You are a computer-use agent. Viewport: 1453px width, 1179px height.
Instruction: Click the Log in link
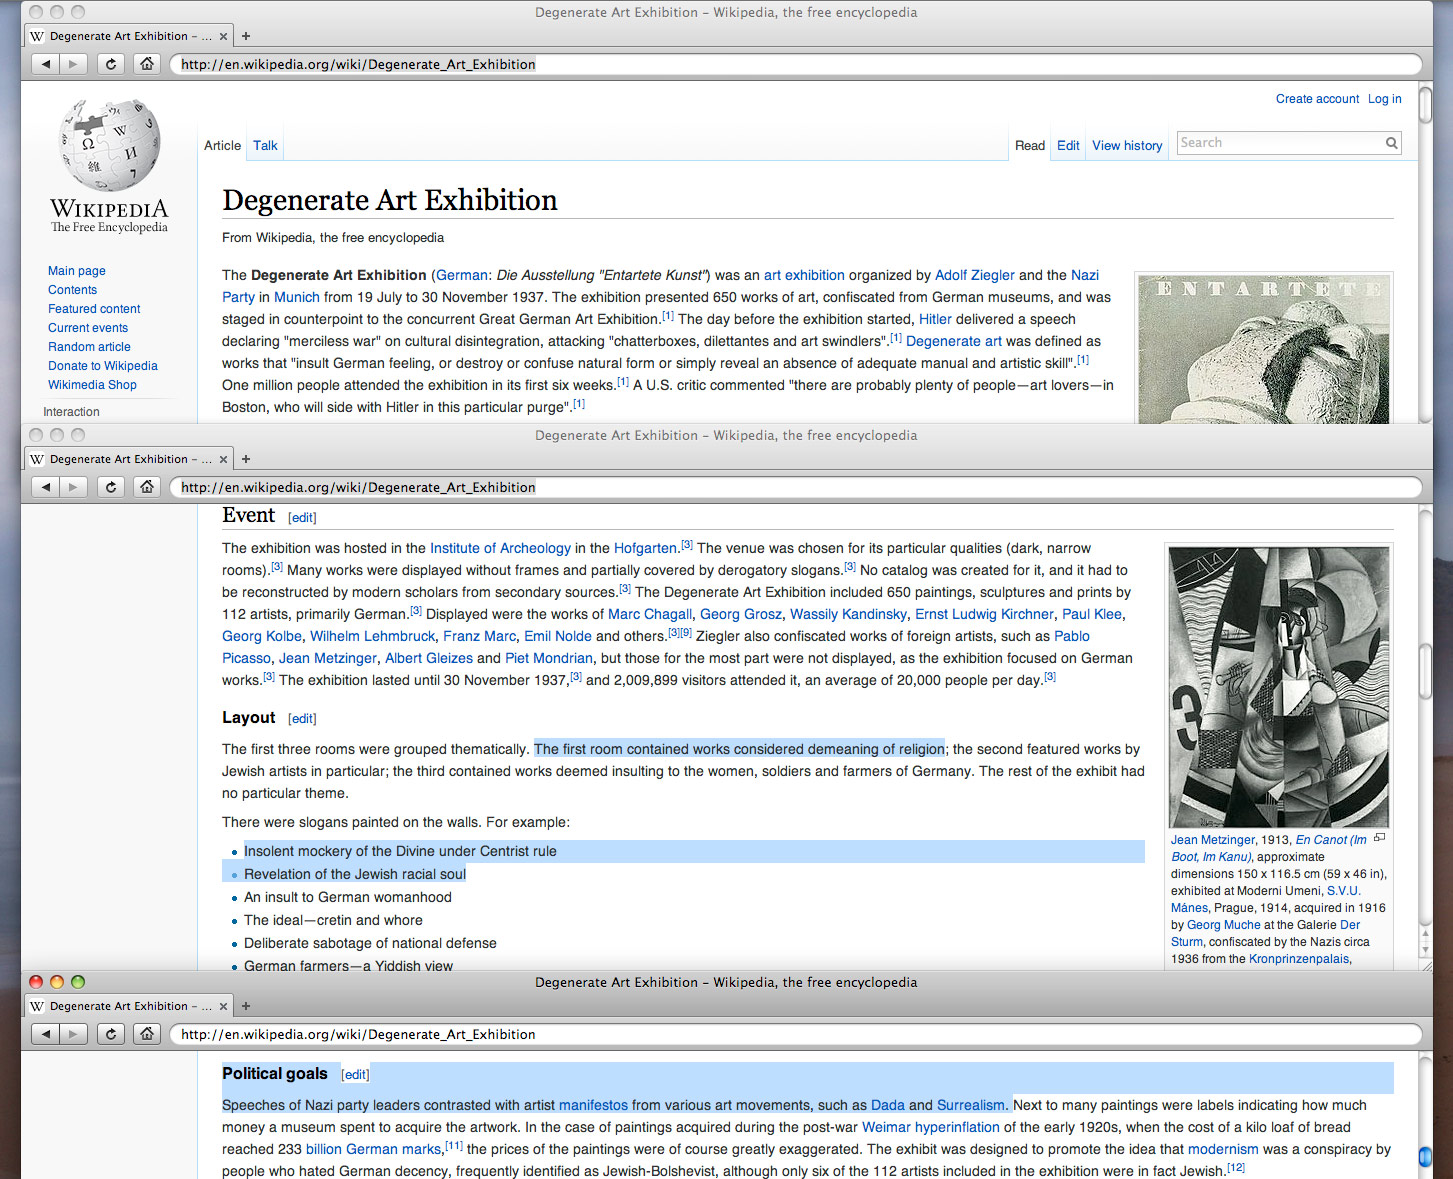click(1385, 99)
